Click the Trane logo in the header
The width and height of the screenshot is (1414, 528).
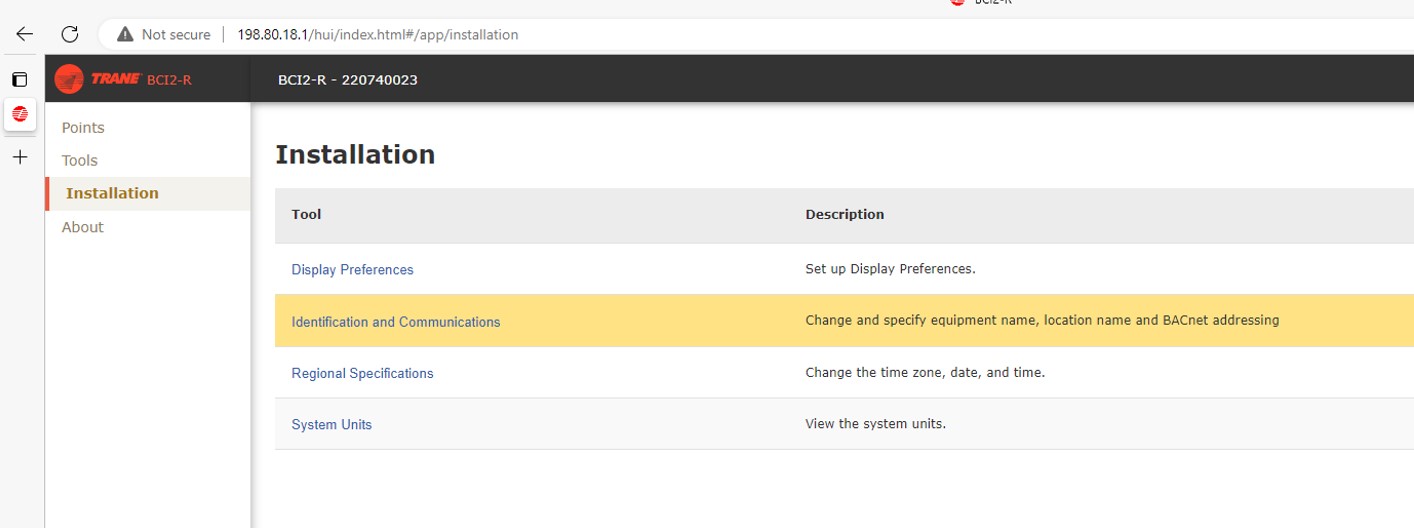click(x=98, y=79)
